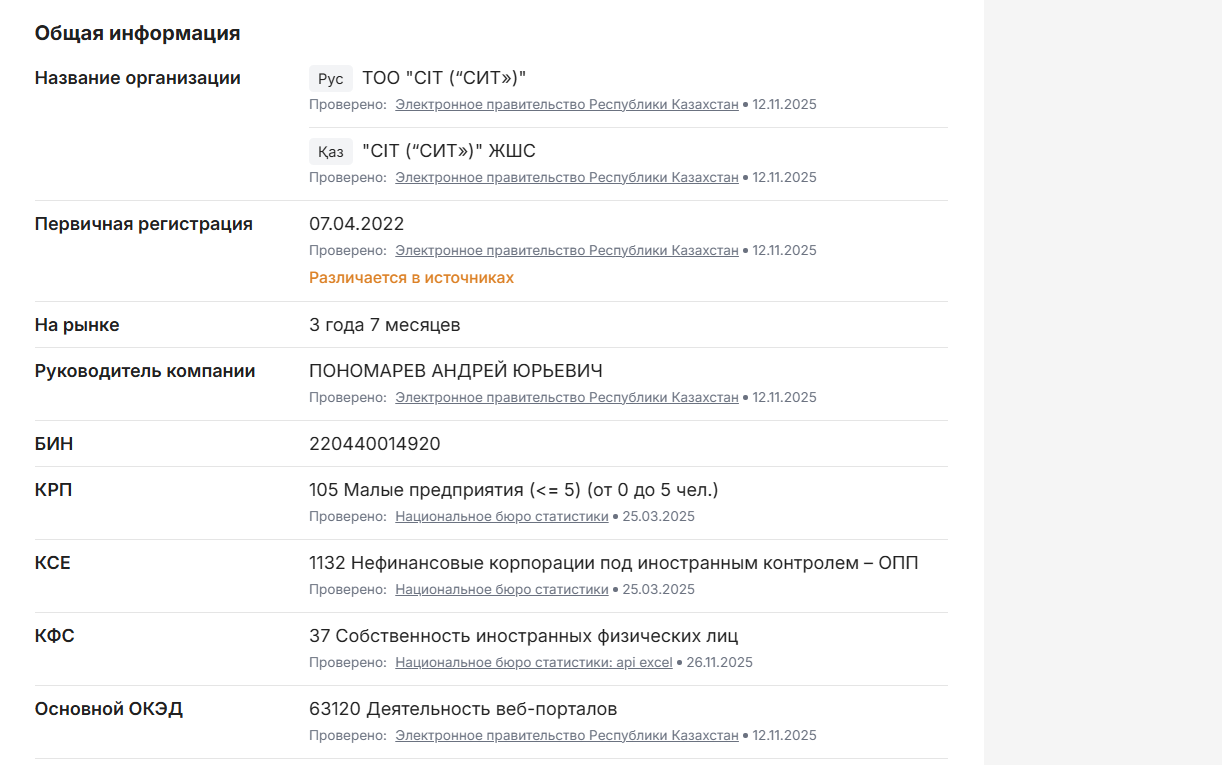1222x765 pixels.
Task: Open registration date verification source link
Action: pyautogui.click(x=566, y=250)
